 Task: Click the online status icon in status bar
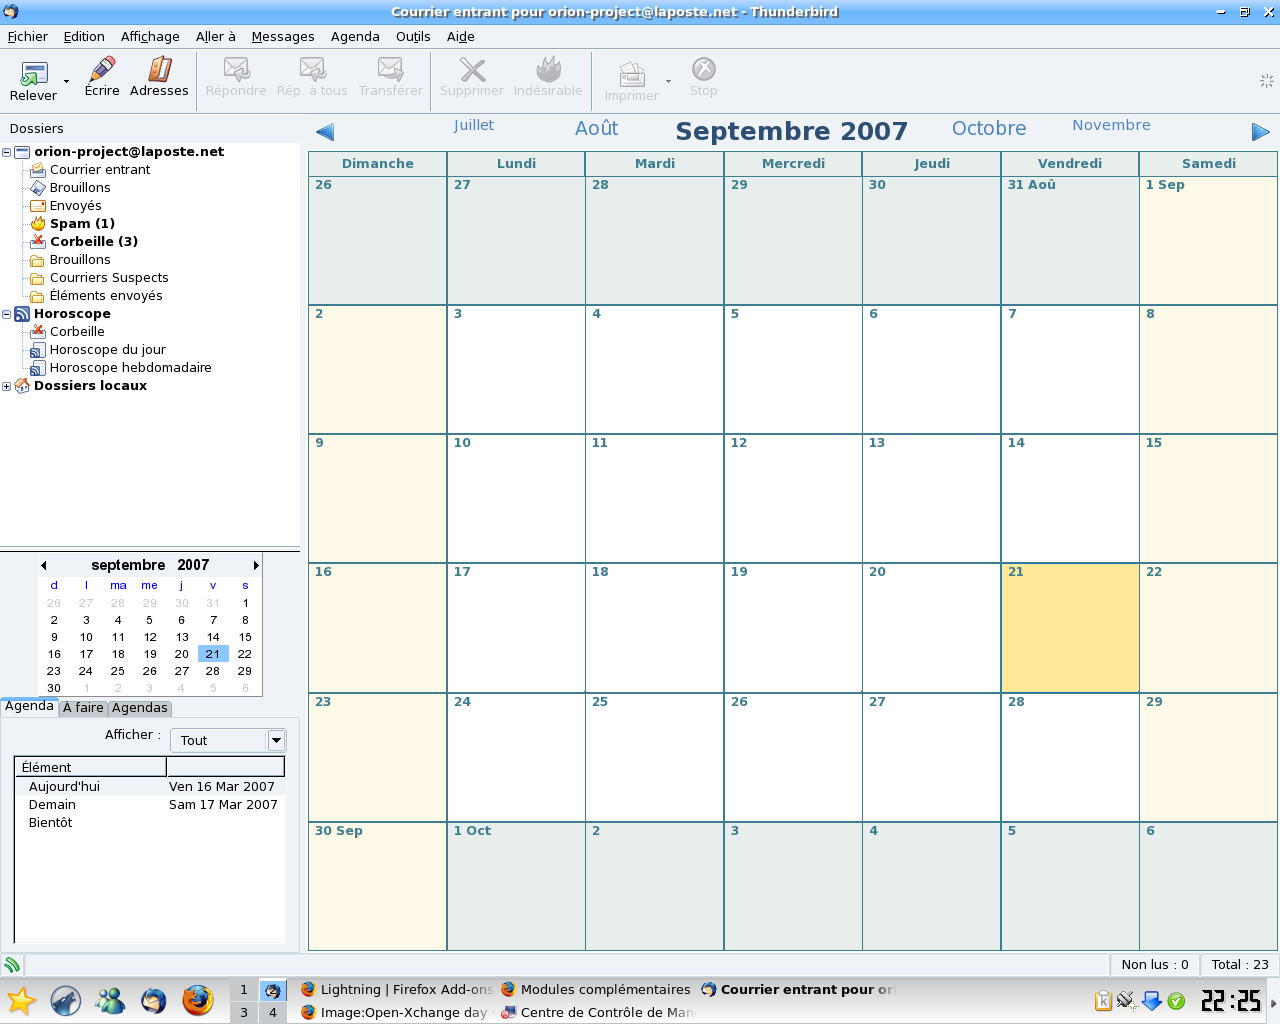[x=12, y=965]
